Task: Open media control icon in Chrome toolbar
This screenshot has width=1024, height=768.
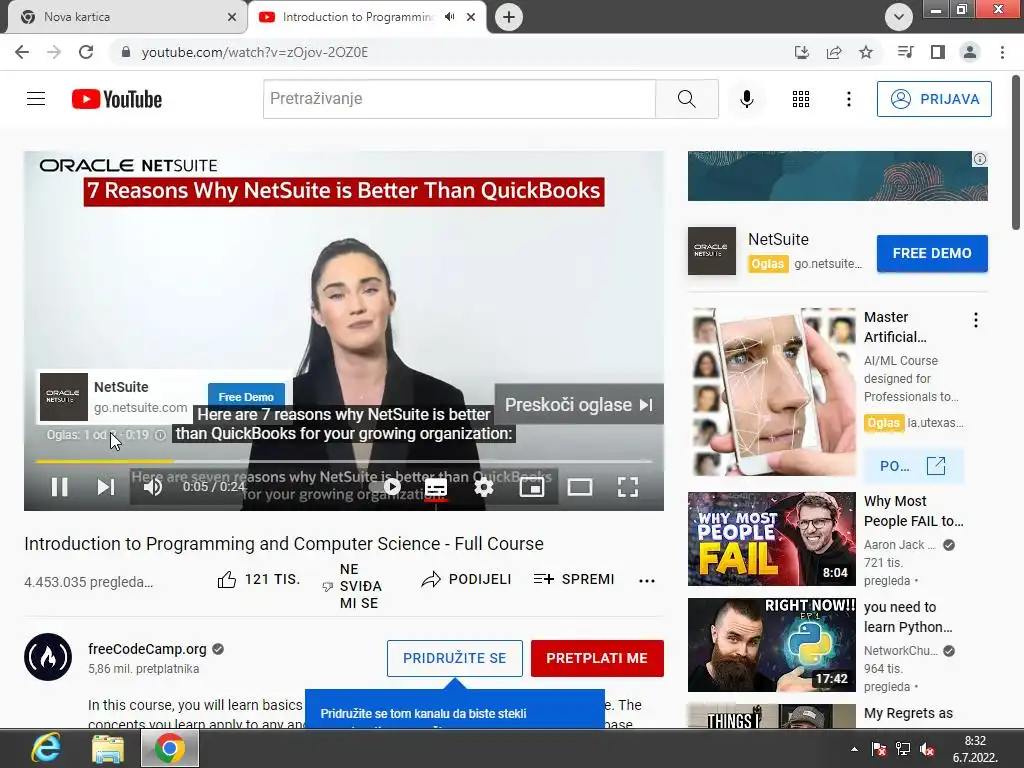Action: tap(905, 52)
